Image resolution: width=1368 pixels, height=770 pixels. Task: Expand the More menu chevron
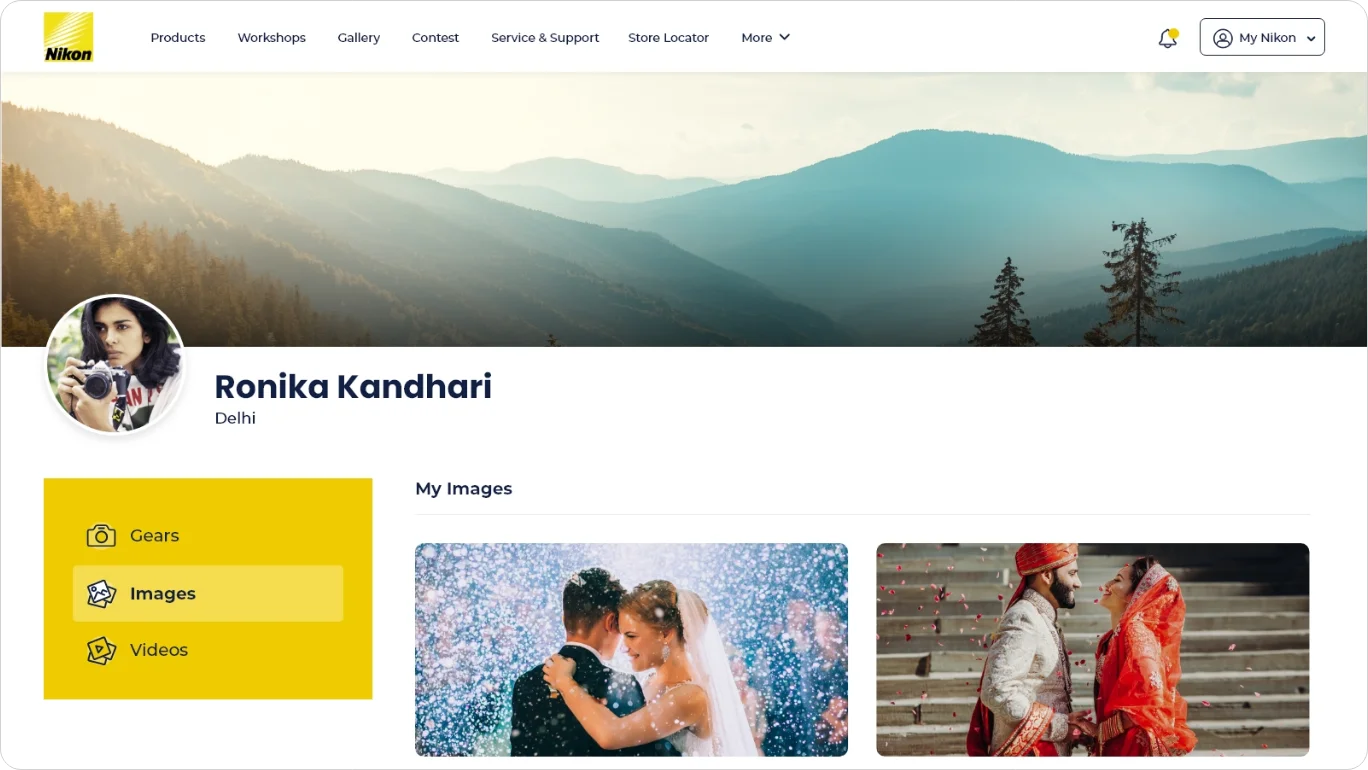(x=785, y=37)
